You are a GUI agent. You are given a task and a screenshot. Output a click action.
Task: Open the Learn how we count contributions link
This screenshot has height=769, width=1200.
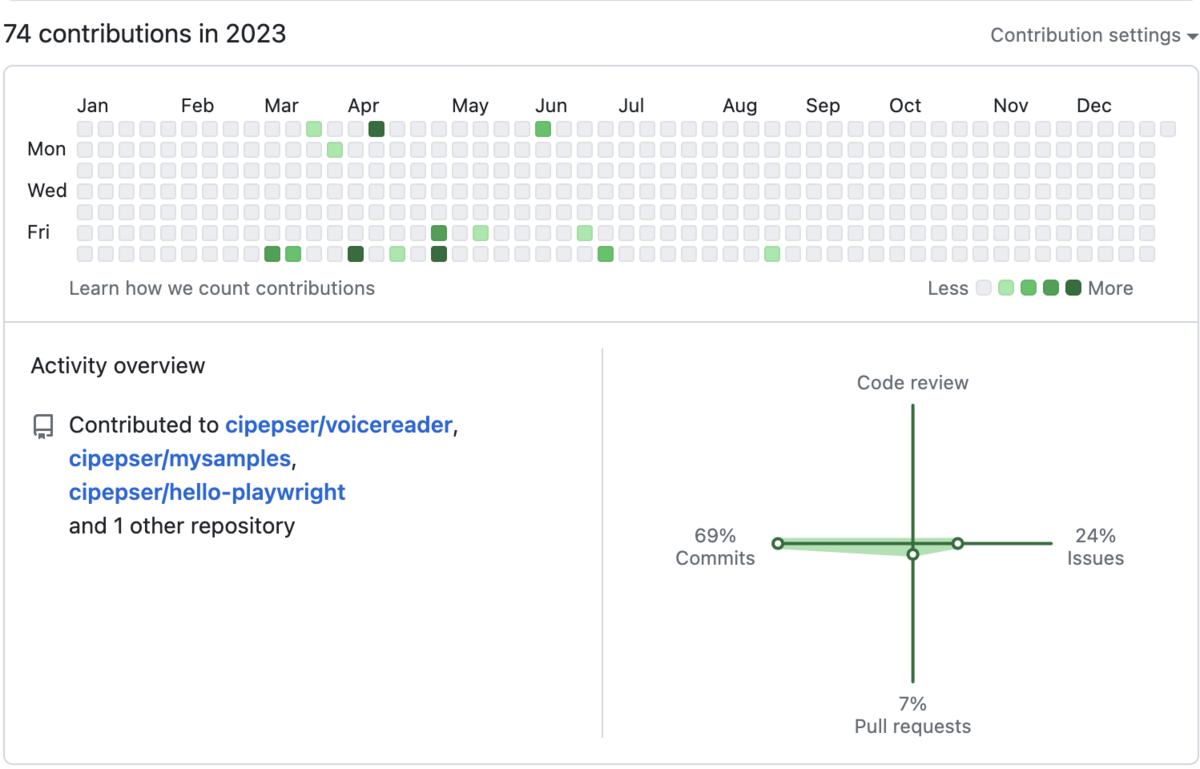222,288
